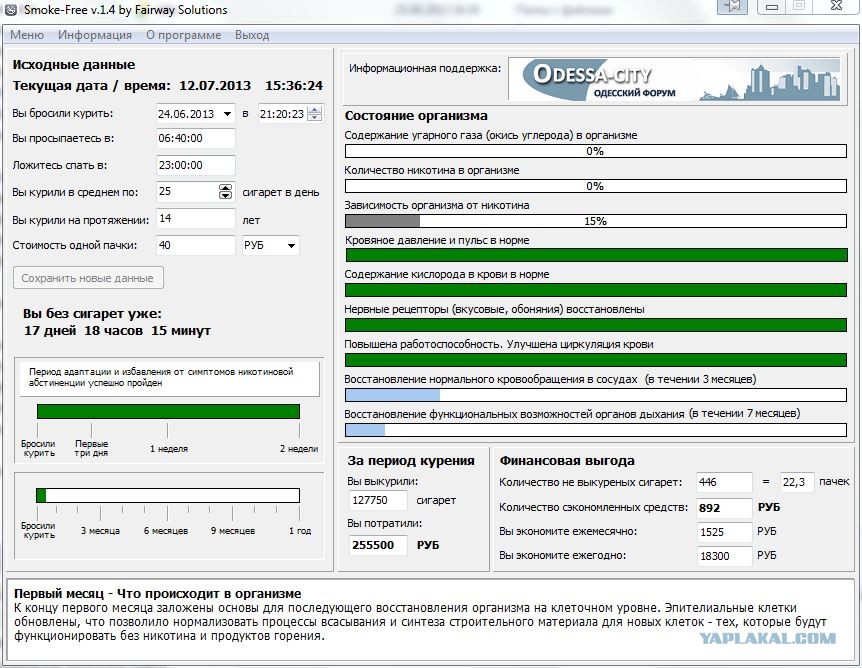
Task: Click the Smoke-Free app icon in title bar
Action: click(10, 9)
